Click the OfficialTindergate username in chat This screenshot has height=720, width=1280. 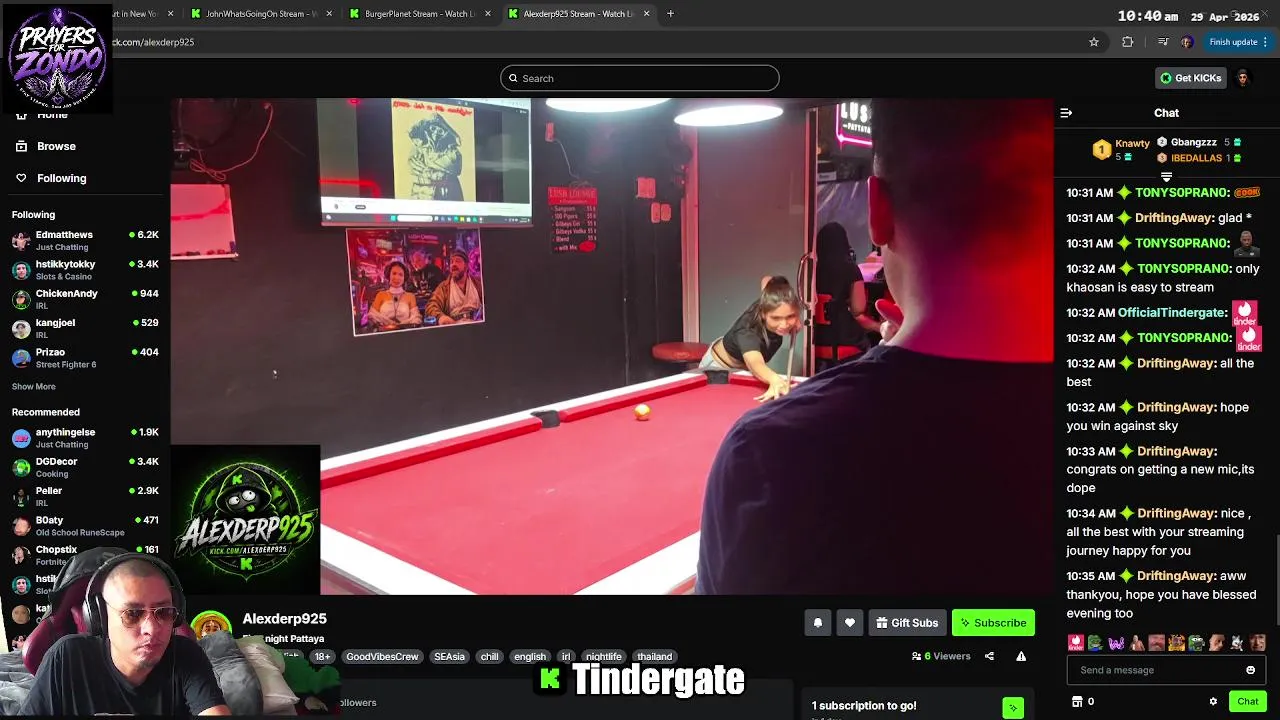1172,313
